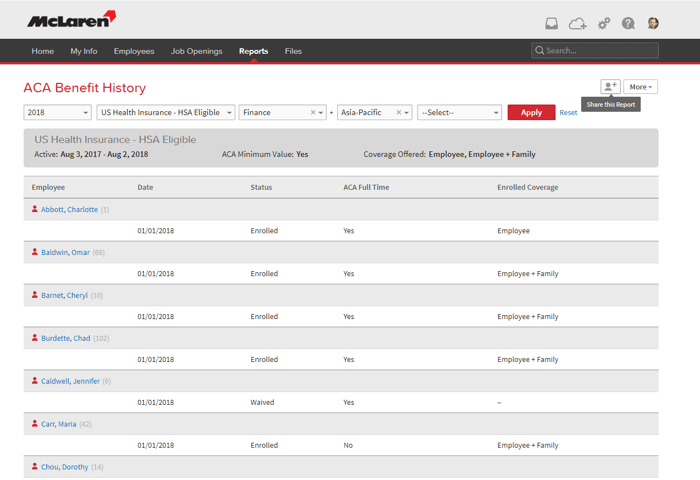Click Employee coverage in Abbott's row
This screenshot has width=700, height=480.
tap(513, 231)
